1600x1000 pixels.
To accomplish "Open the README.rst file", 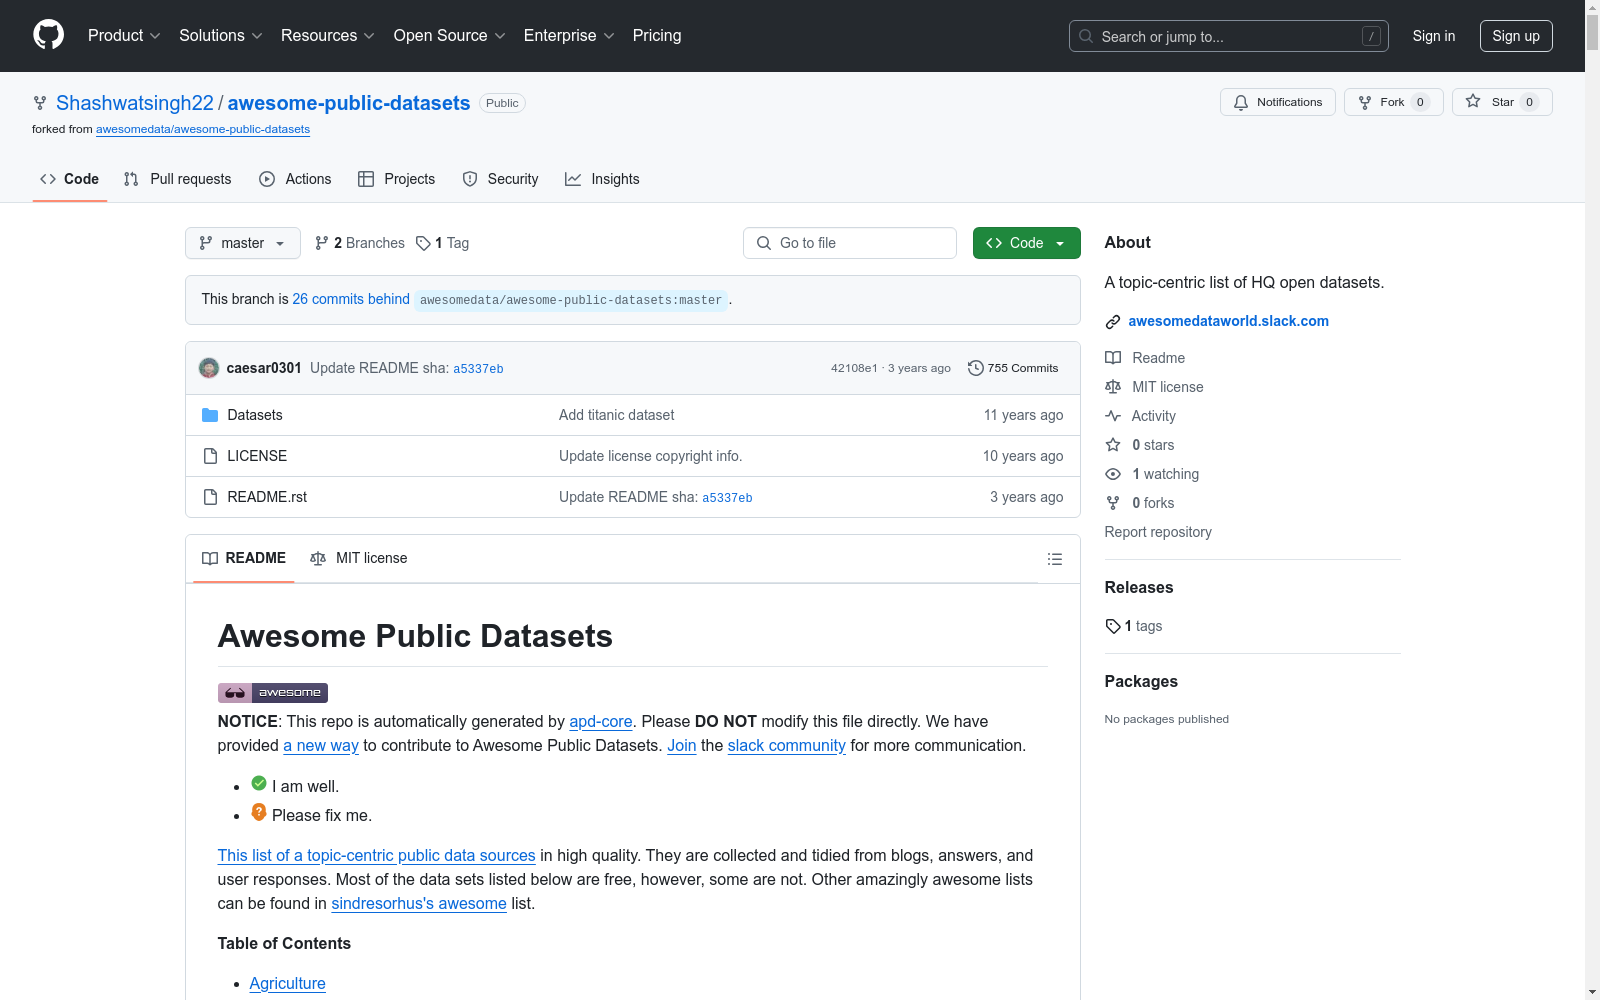I will 267,497.
